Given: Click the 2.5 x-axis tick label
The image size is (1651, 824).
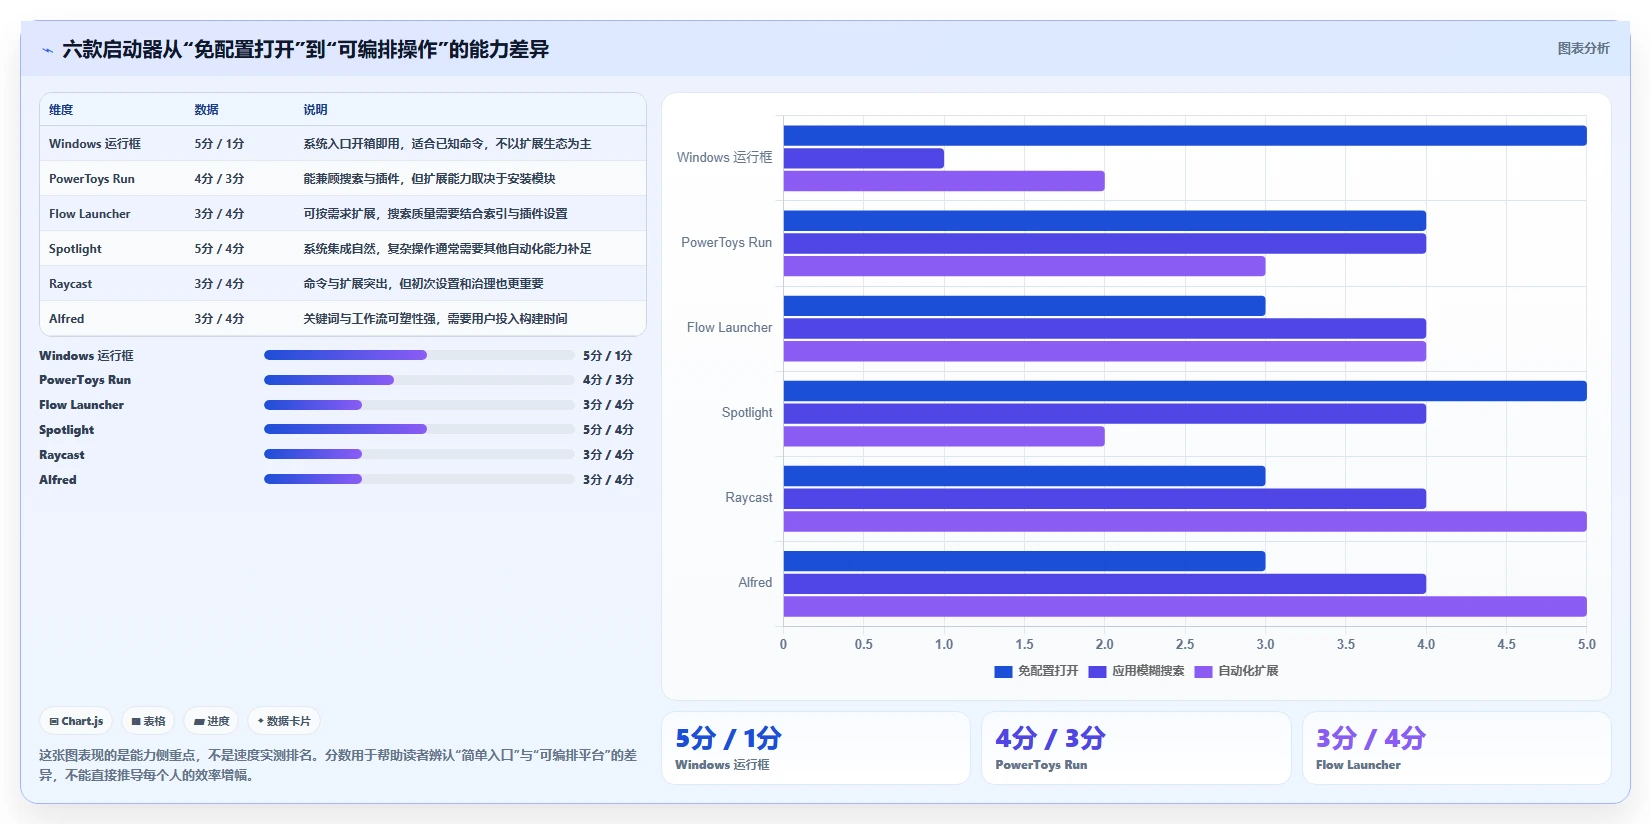Looking at the screenshot, I should [1185, 645].
